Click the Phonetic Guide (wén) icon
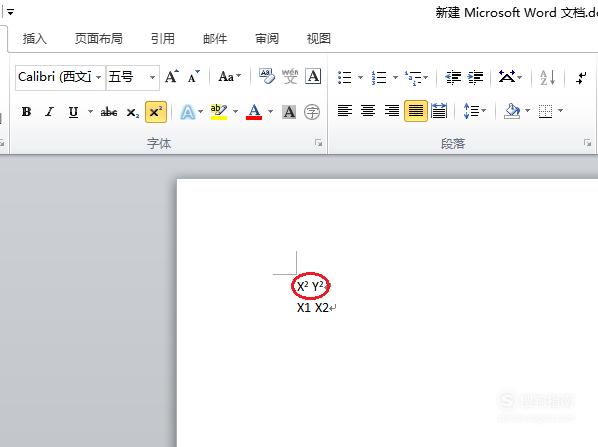 coord(290,76)
